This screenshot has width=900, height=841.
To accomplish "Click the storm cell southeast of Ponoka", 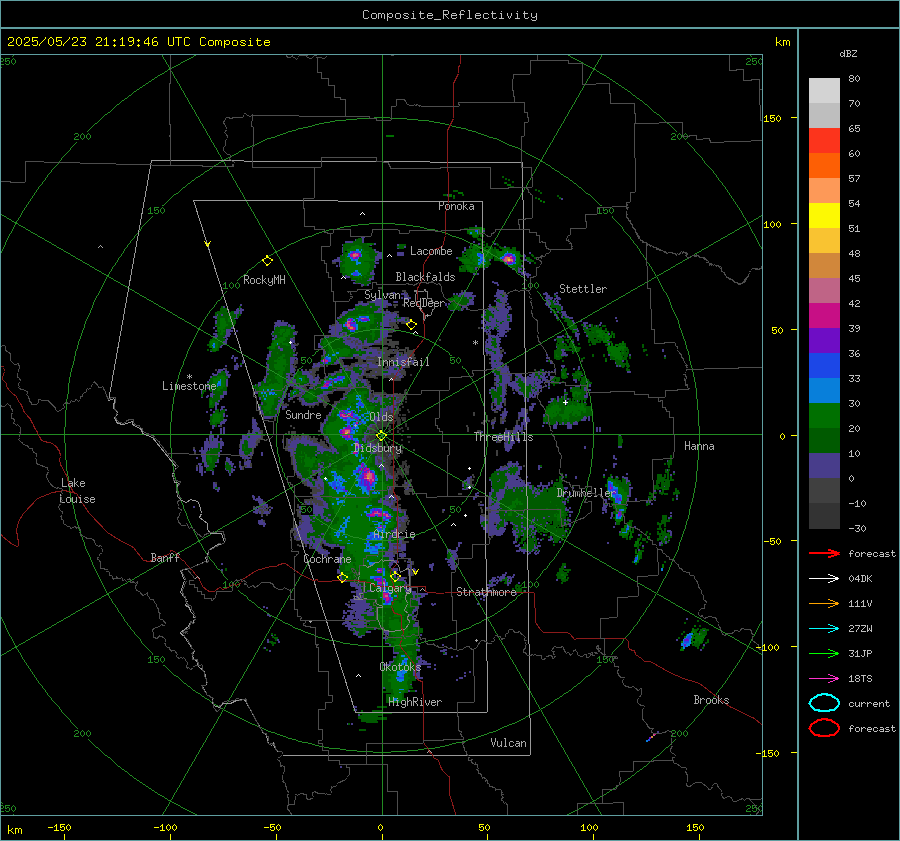I will coord(508,258).
